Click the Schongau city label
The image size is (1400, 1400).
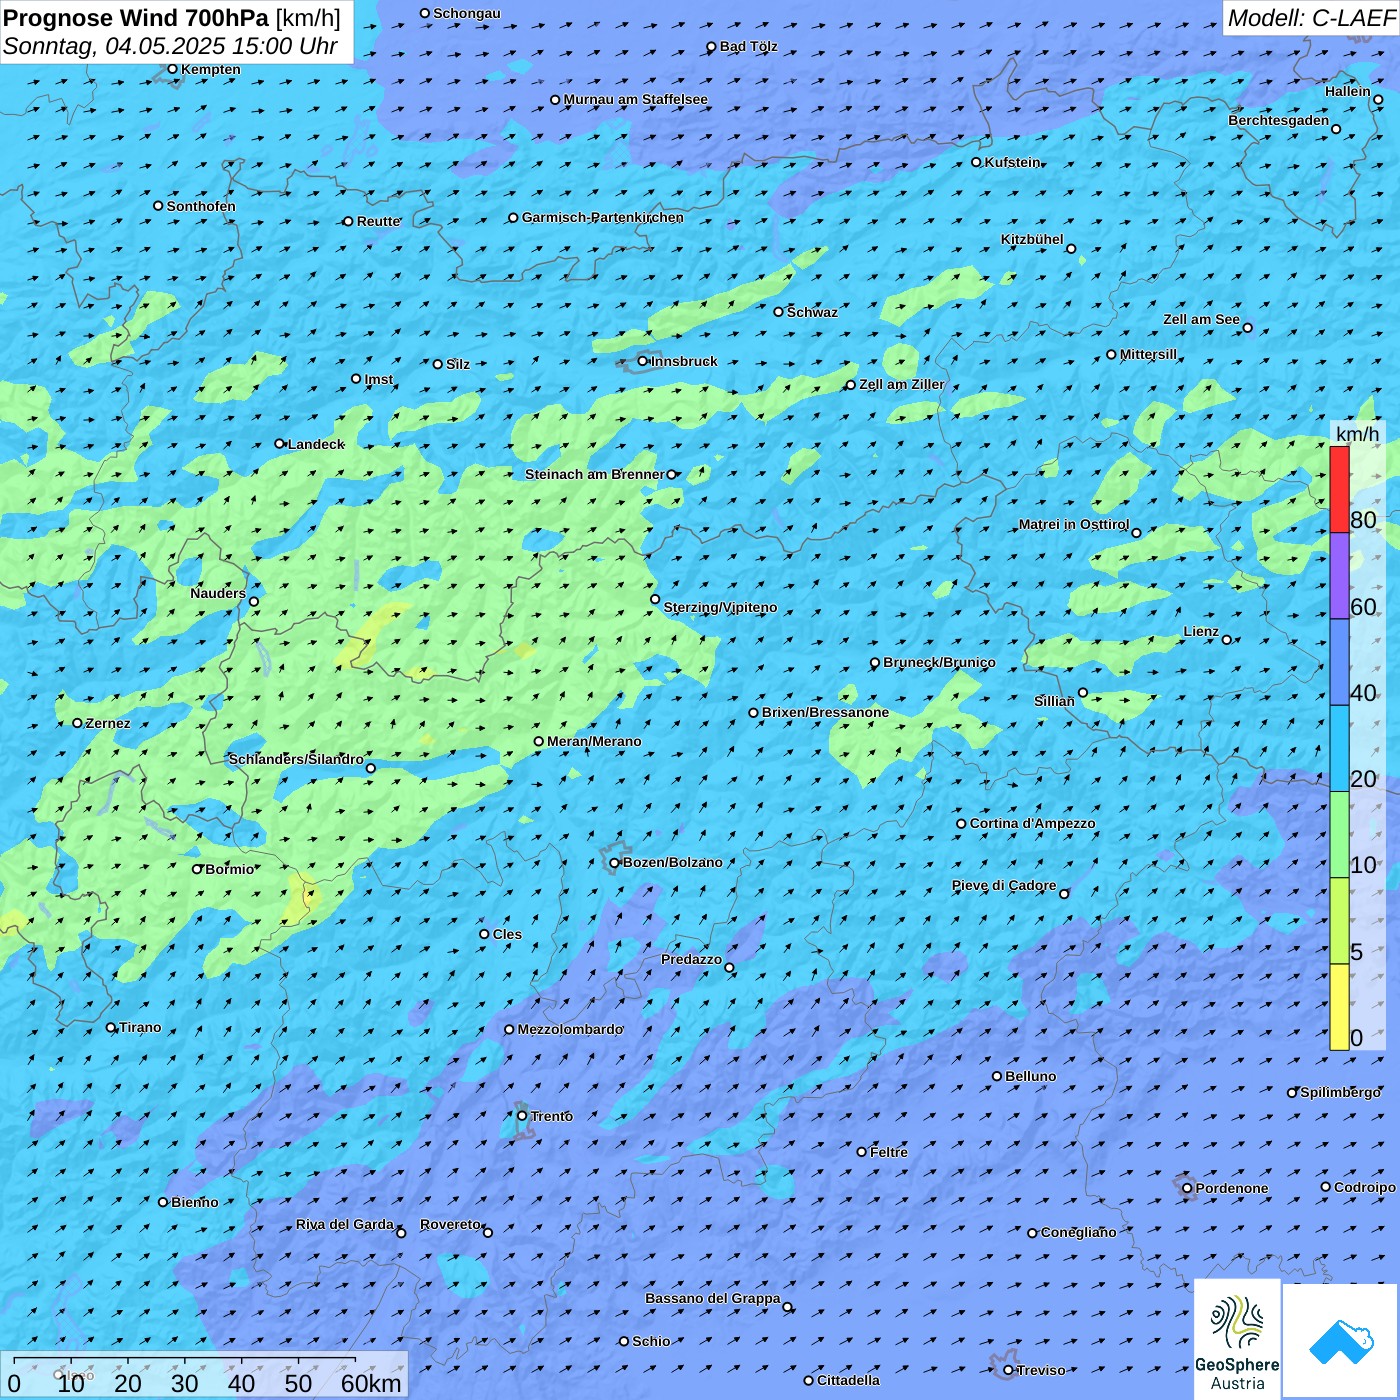tap(467, 13)
